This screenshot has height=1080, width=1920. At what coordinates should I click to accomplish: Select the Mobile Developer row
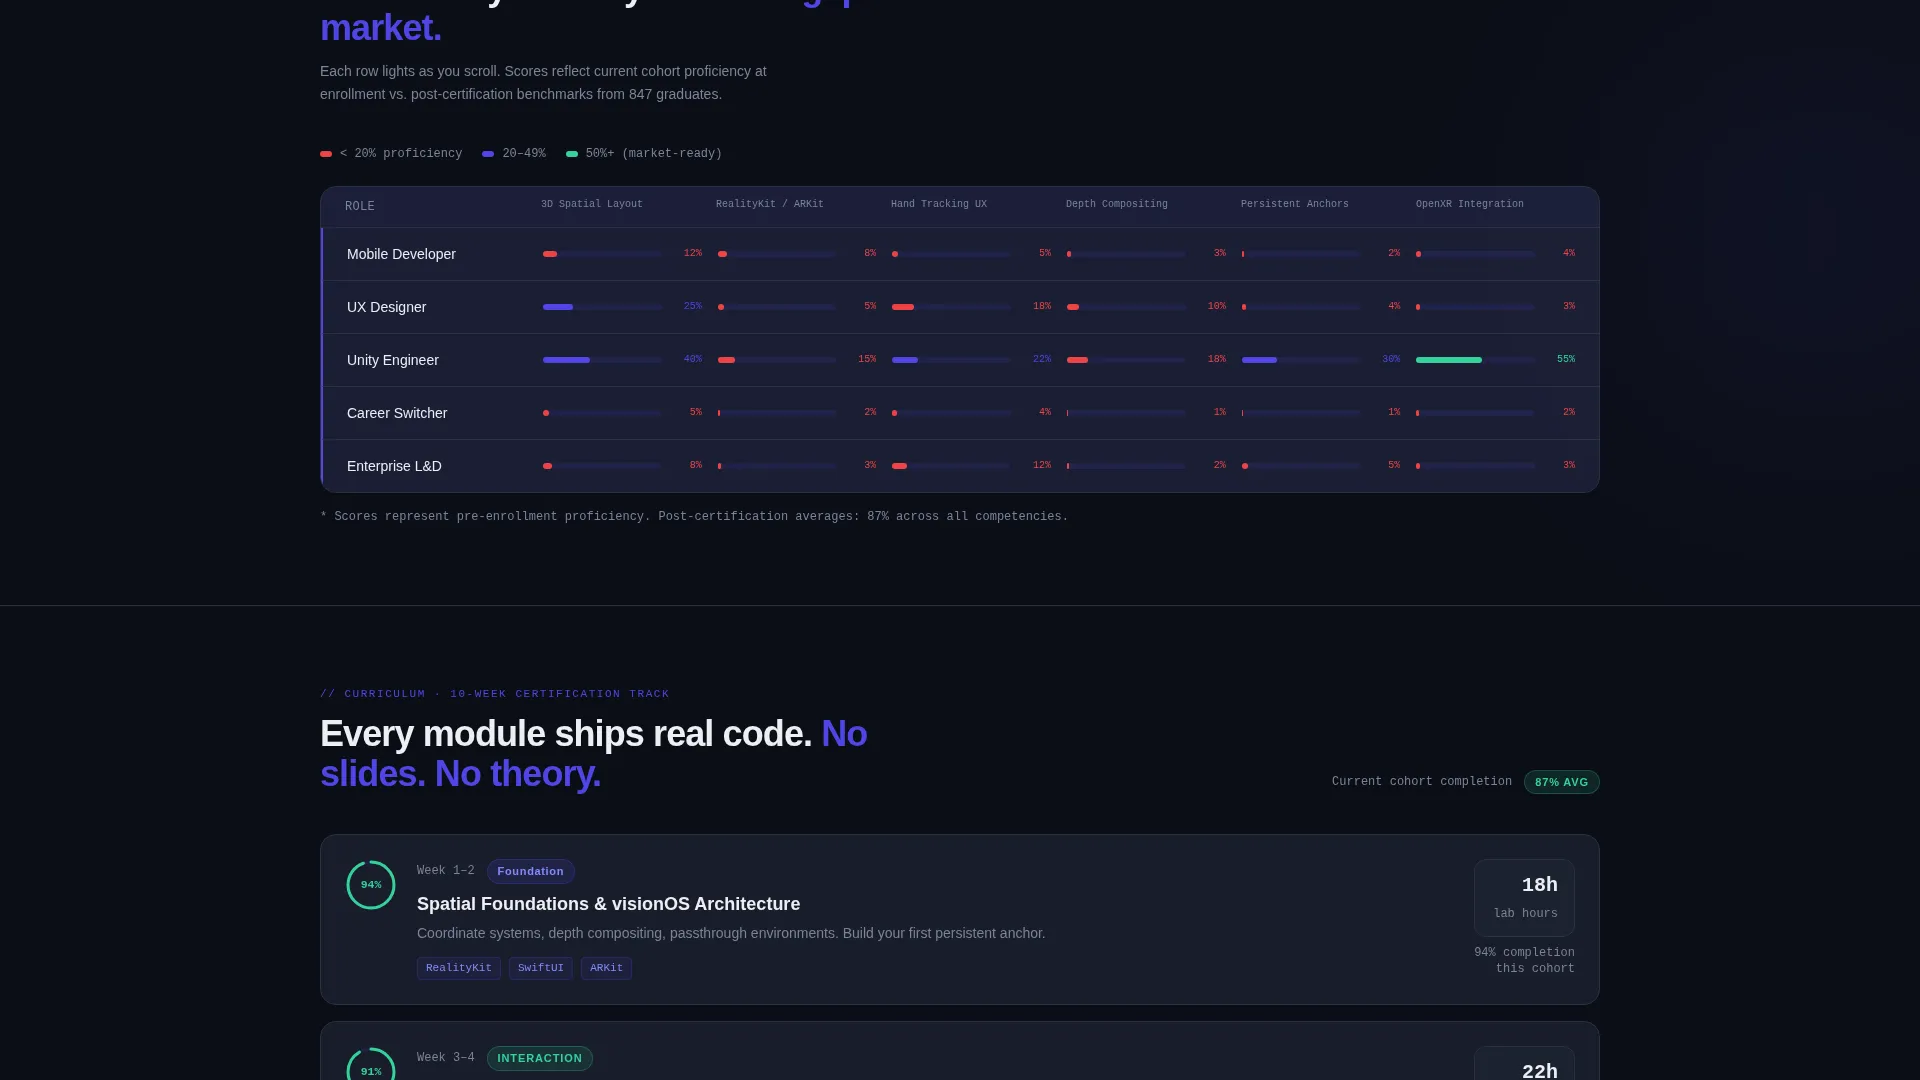tap(960, 254)
